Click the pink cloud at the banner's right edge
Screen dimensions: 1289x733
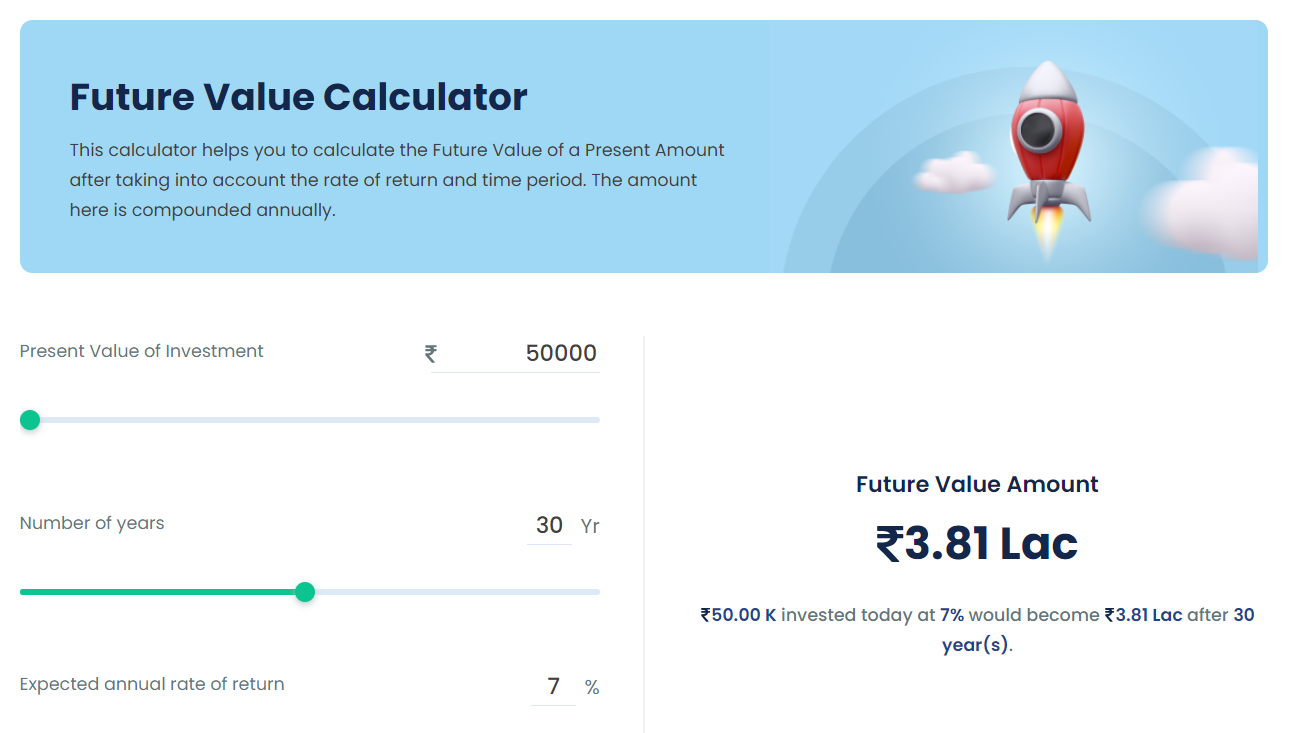click(1204, 200)
